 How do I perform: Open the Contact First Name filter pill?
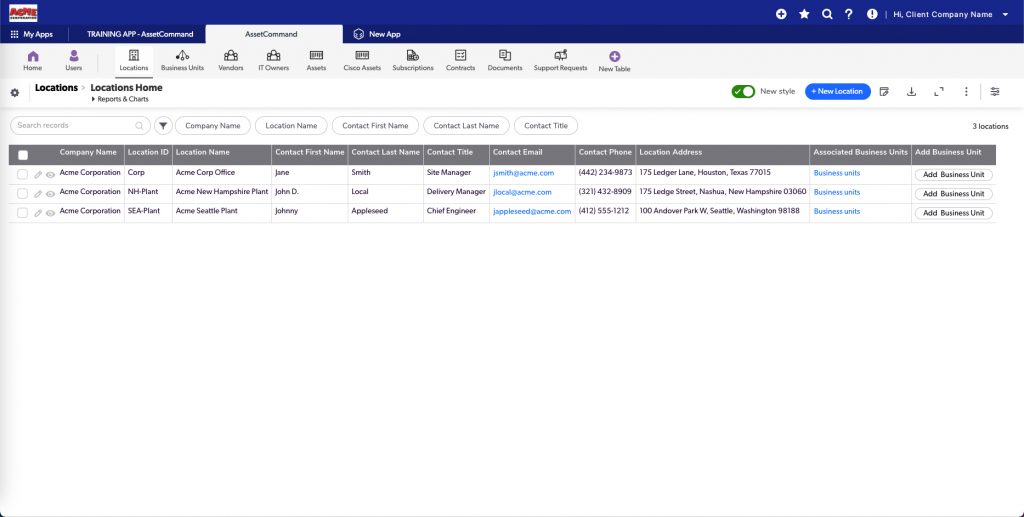tap(376, 126)
